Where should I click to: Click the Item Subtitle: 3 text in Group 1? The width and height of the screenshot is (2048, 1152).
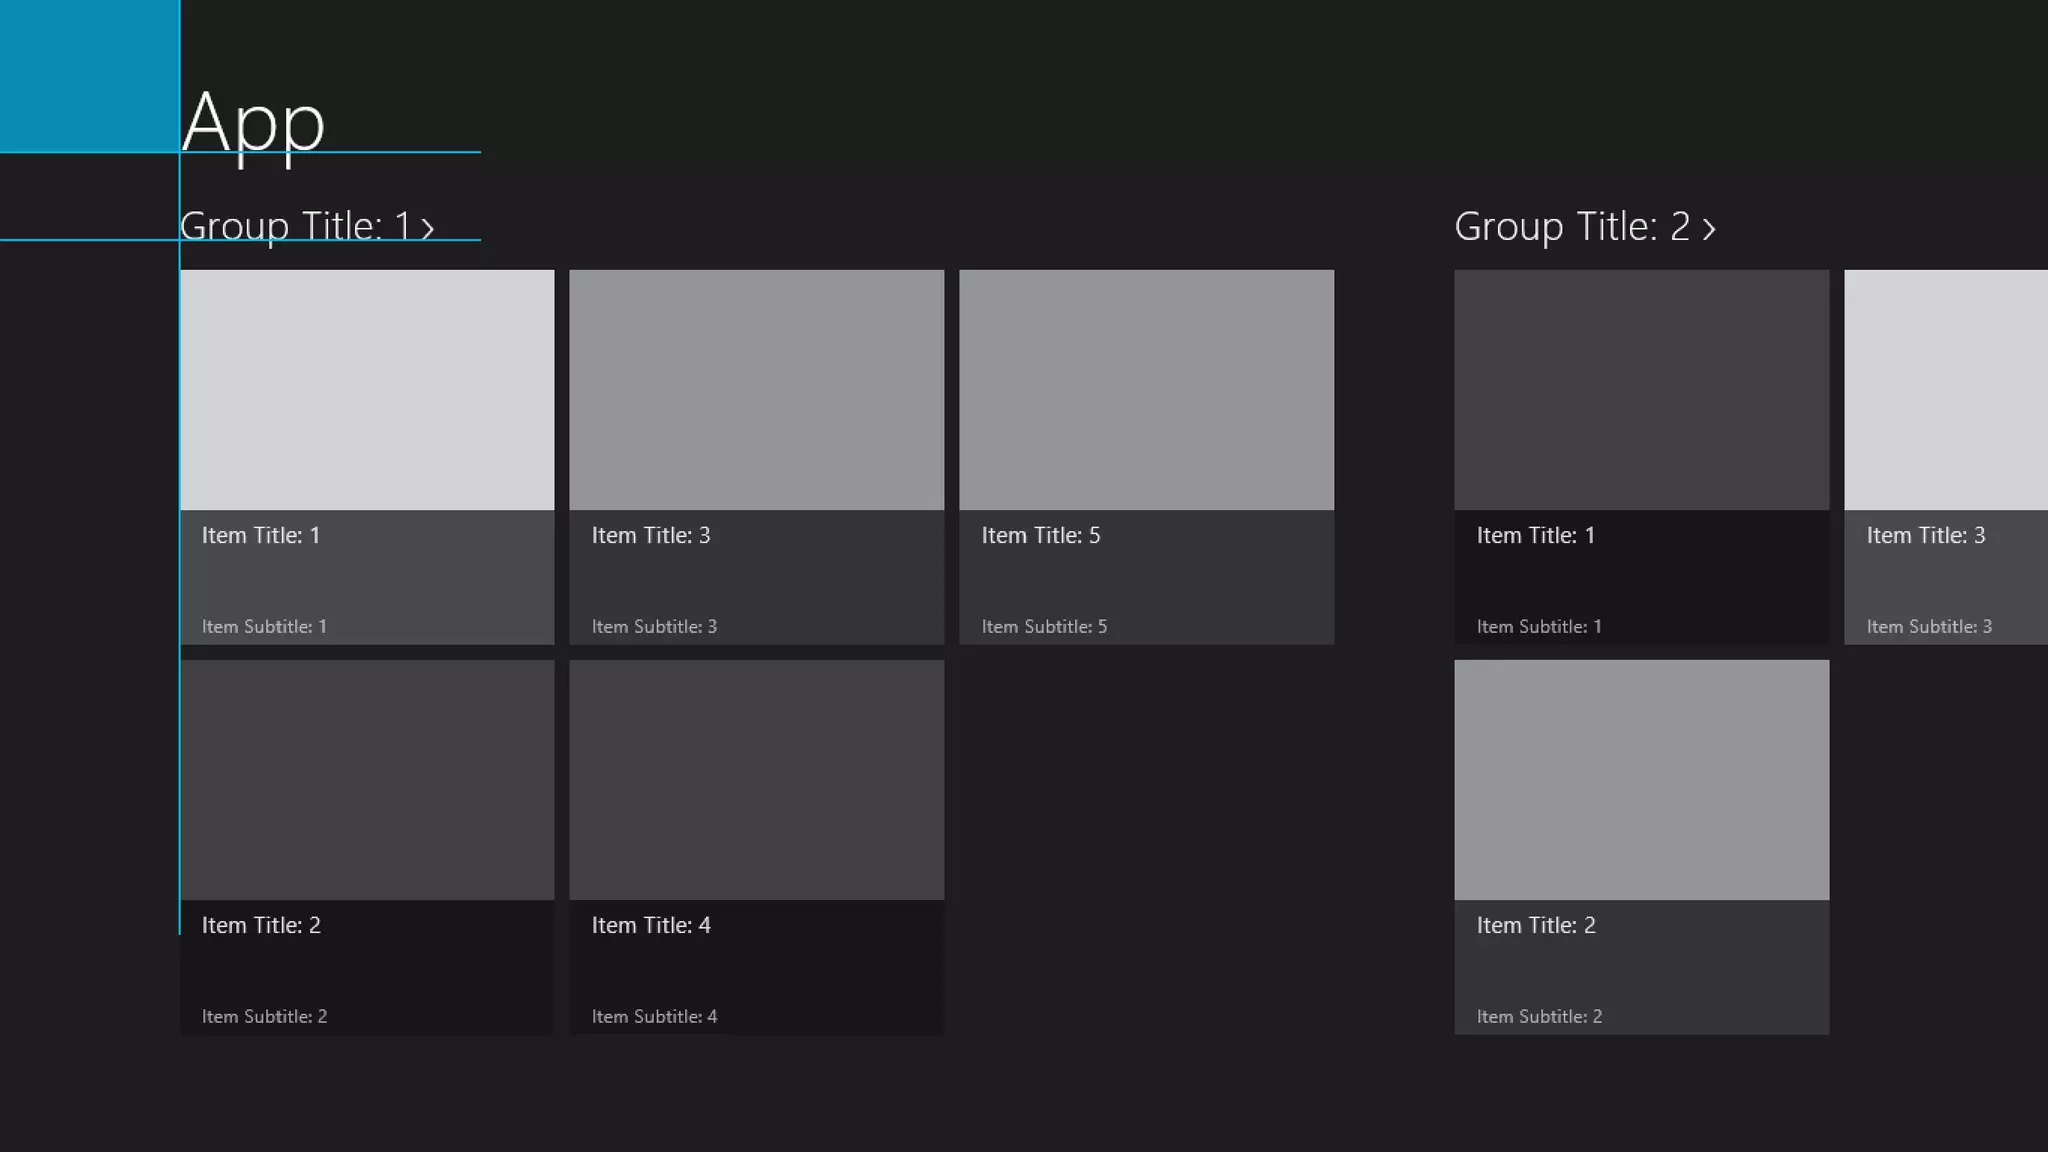click(x=654, y=627)
